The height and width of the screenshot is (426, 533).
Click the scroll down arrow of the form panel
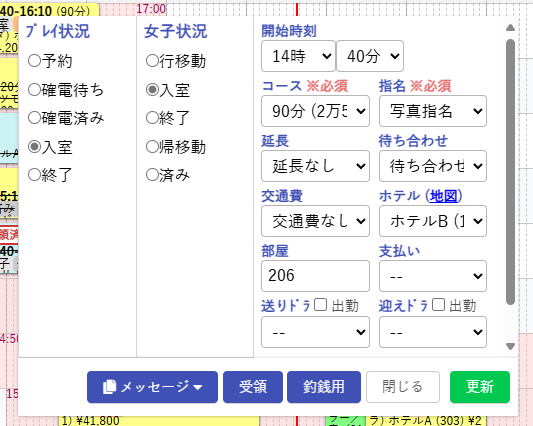510,346
